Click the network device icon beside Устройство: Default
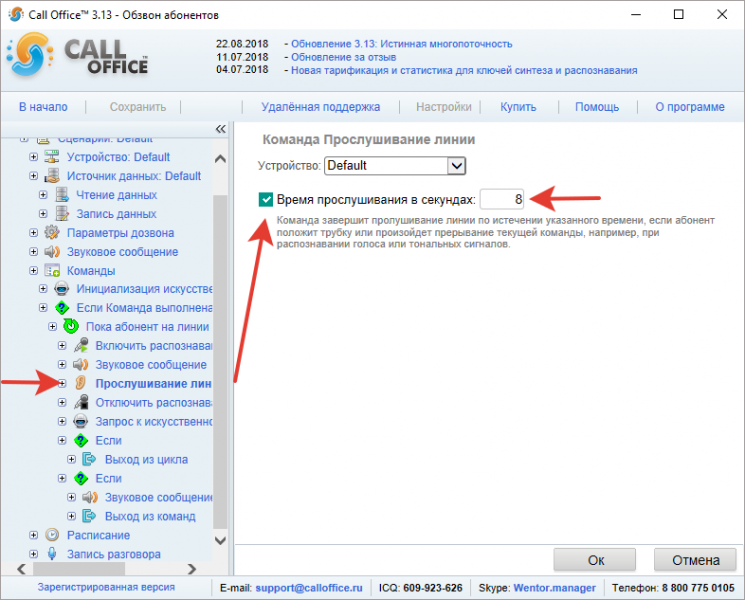Viewport: 745px width, 600px height. (52, 157)
